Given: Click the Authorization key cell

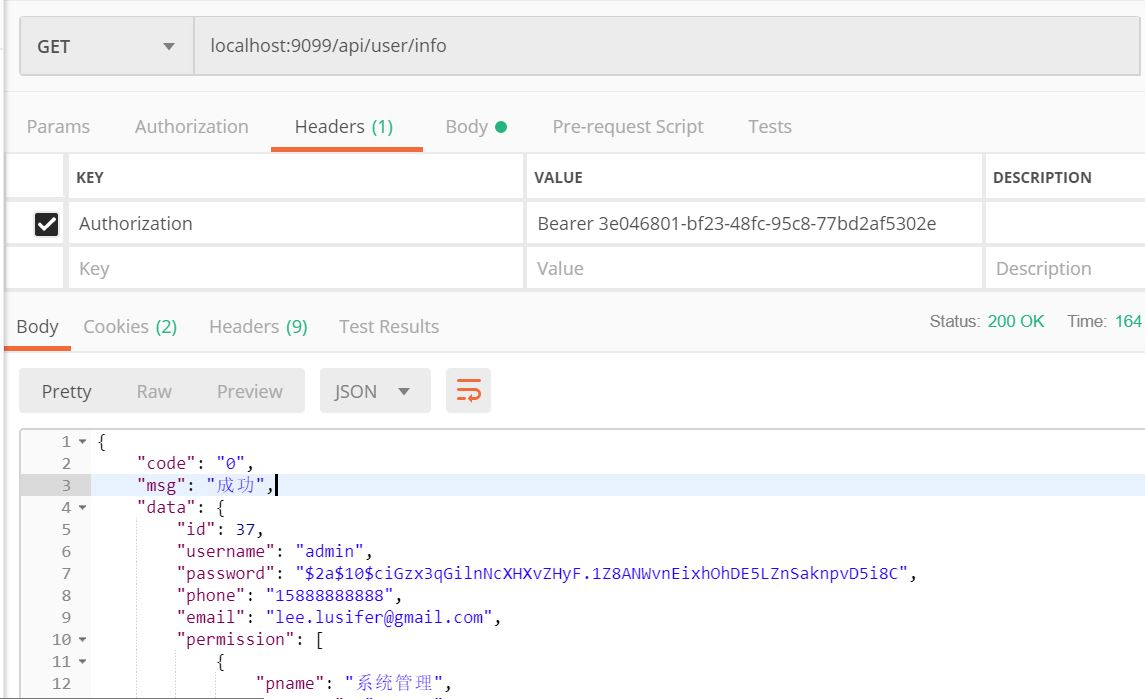Looking at the screenshot, I should tap(296, 224).
